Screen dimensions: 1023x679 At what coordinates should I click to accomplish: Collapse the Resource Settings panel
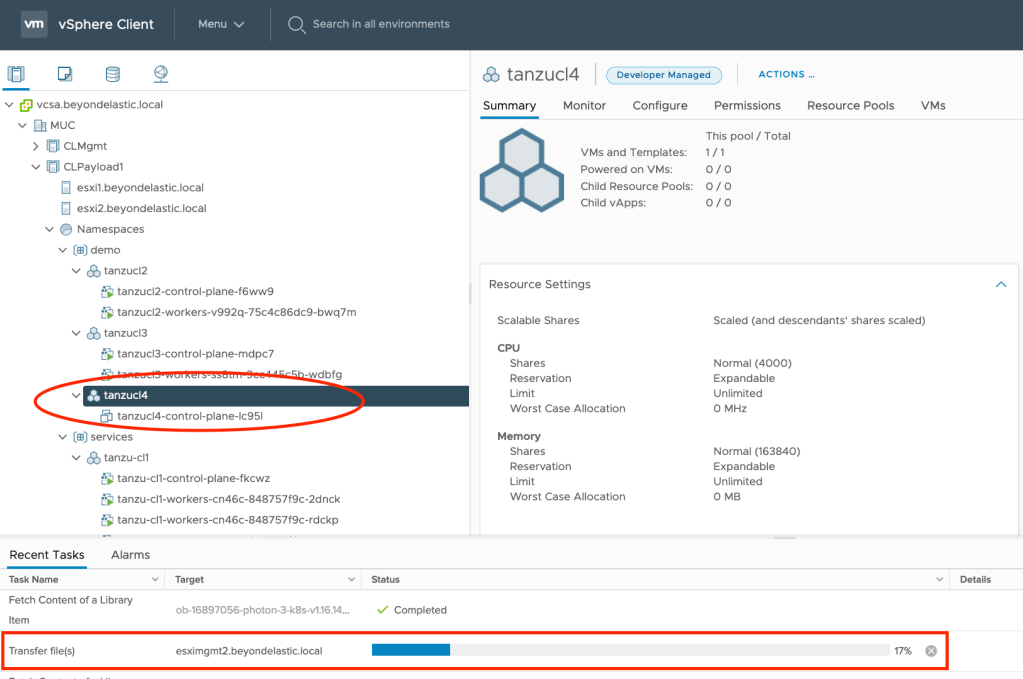click(x=1000, y=285)
